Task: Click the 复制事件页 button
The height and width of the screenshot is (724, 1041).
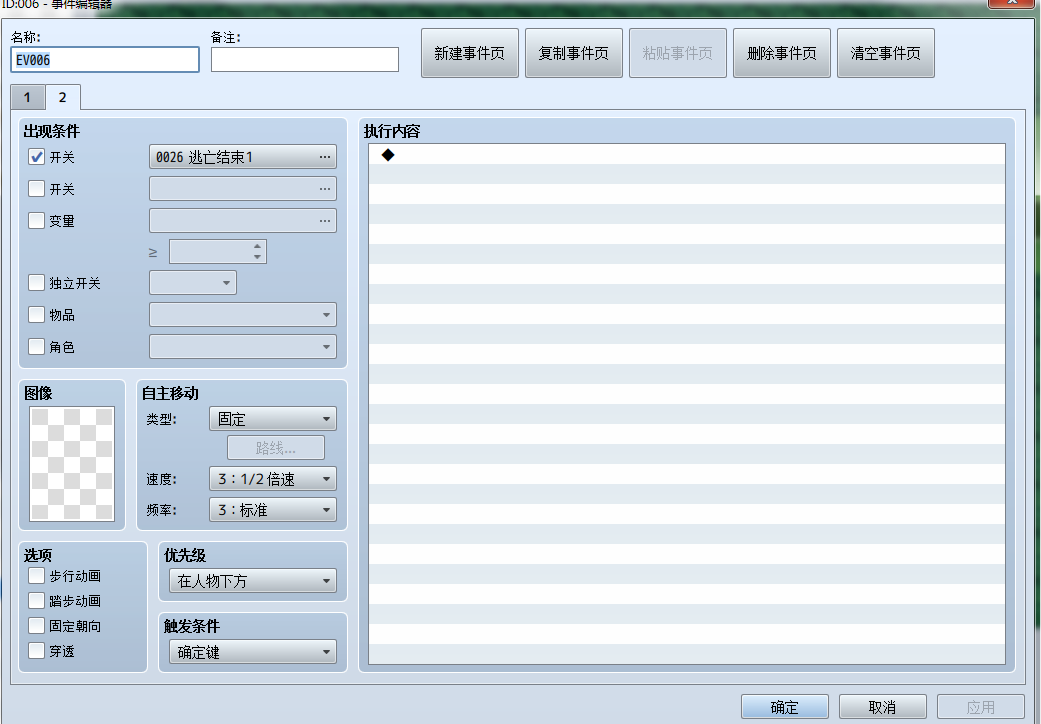Action: (x=574, y=53)
